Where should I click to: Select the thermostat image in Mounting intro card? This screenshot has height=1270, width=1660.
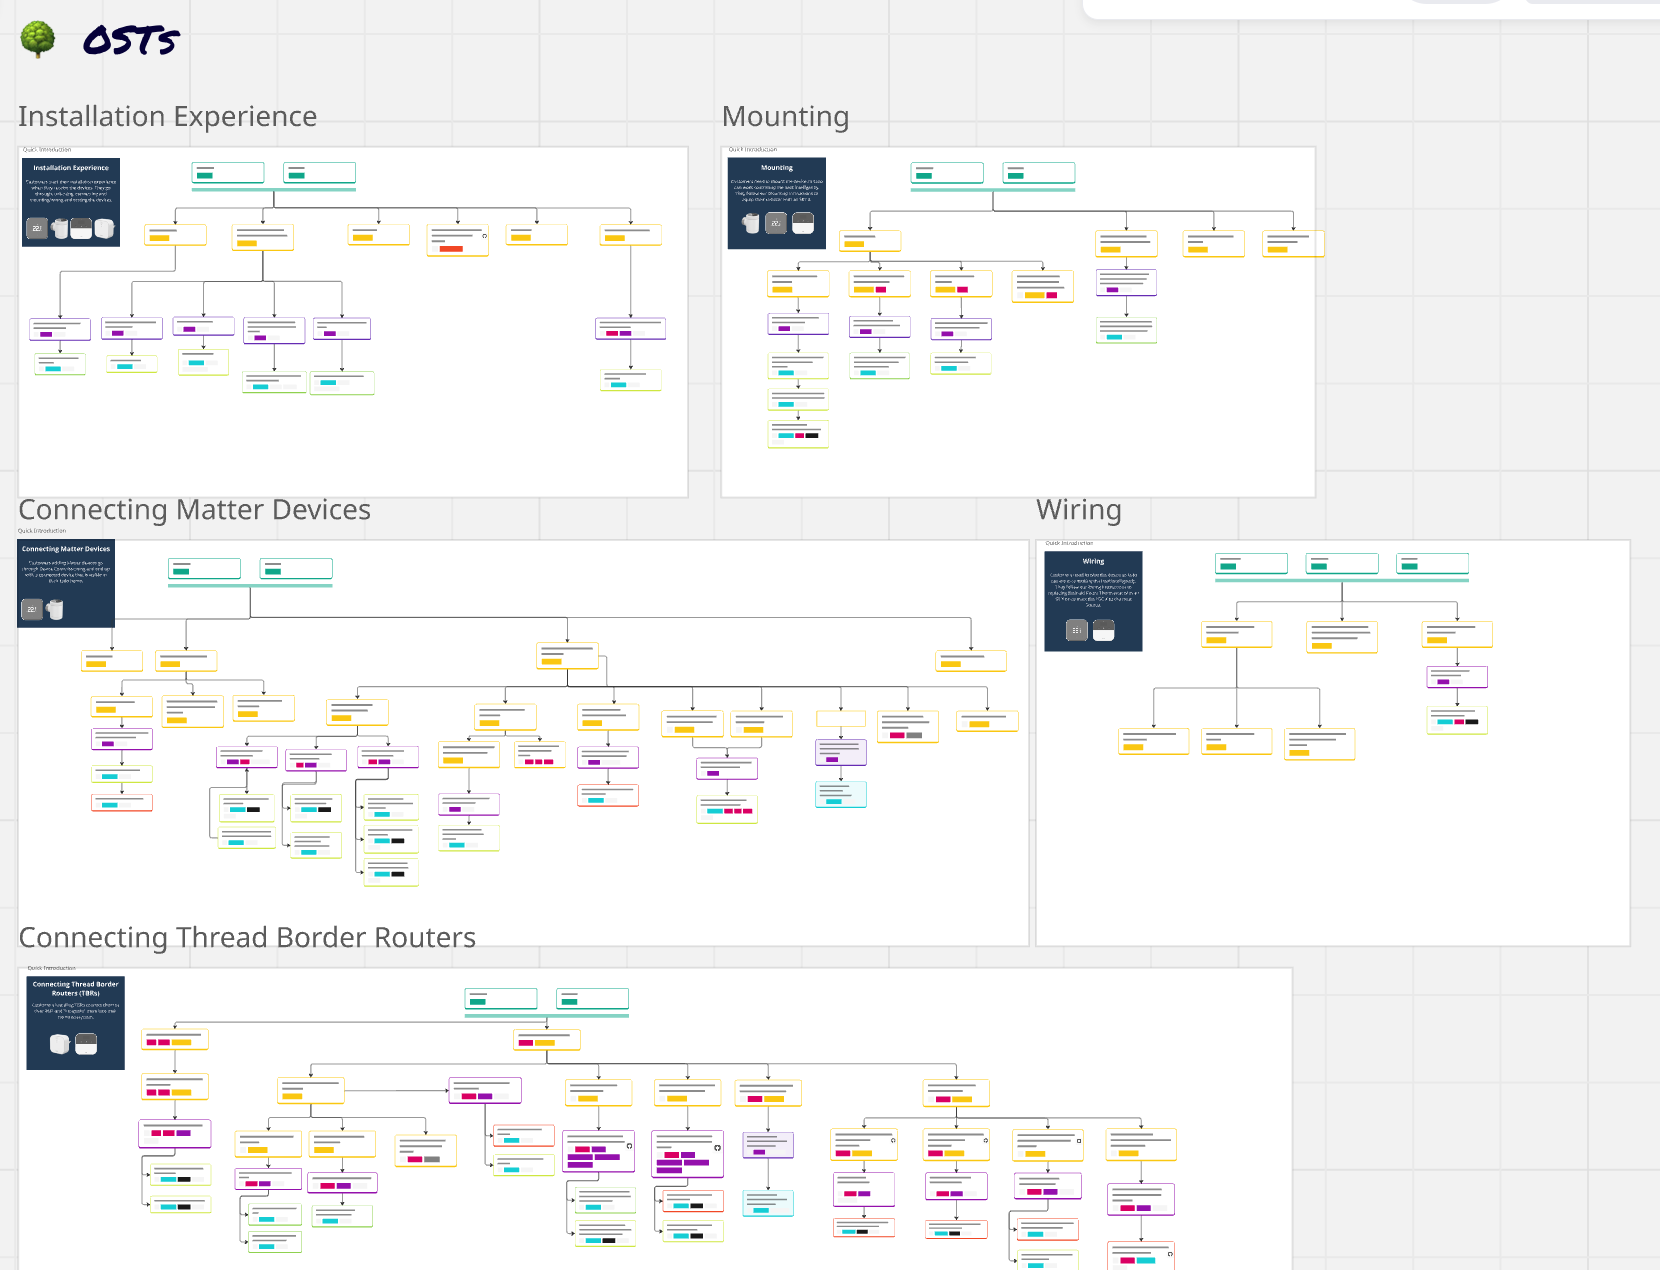[x=776, y=223]
